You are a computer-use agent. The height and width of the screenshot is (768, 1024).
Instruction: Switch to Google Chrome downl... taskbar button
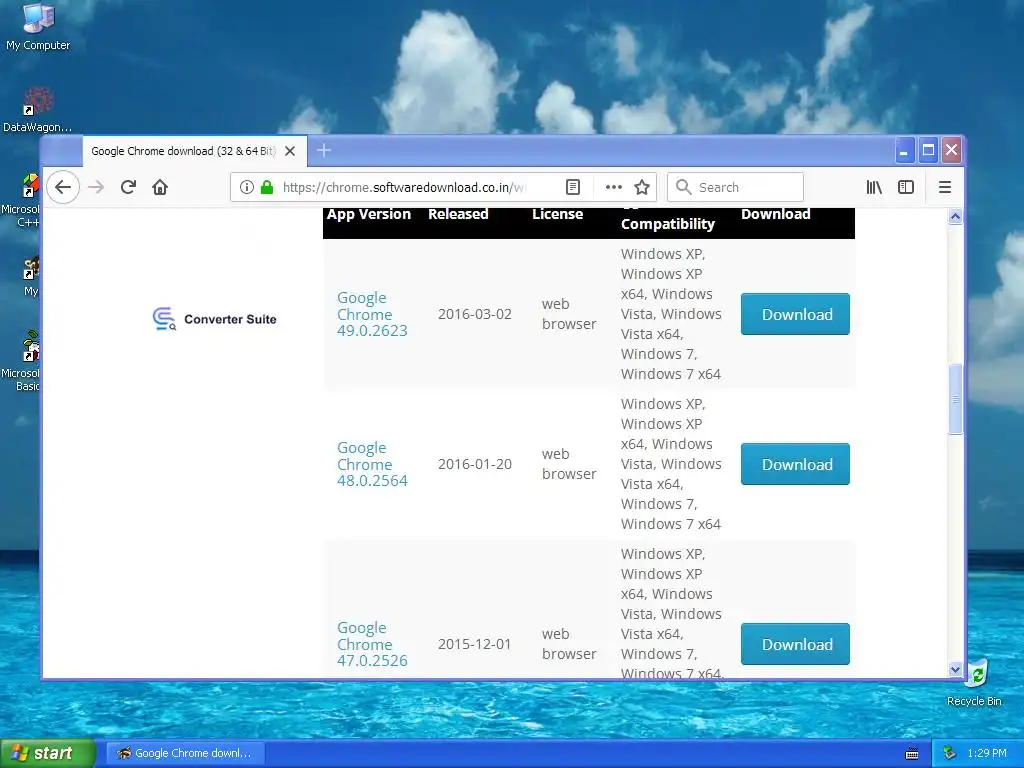point(185,753)
